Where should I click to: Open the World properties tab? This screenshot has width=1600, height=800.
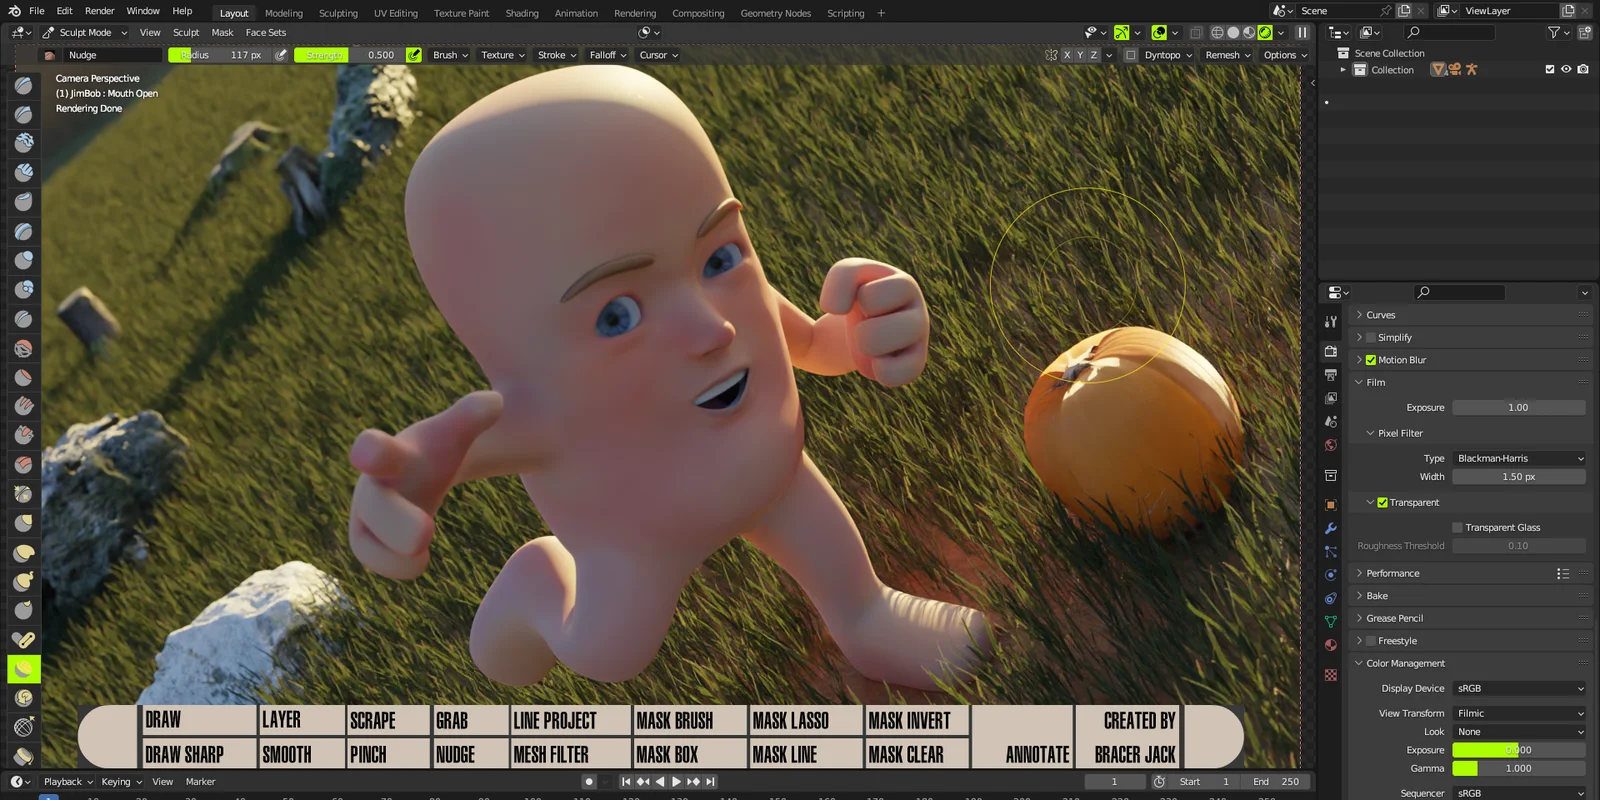pos(1331,445)
